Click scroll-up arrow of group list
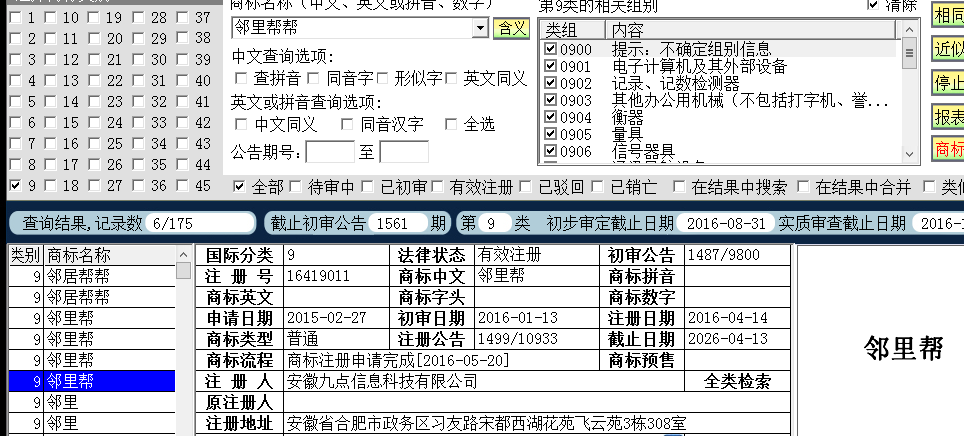This screenshot has height=436, width=964. [910, 29]
